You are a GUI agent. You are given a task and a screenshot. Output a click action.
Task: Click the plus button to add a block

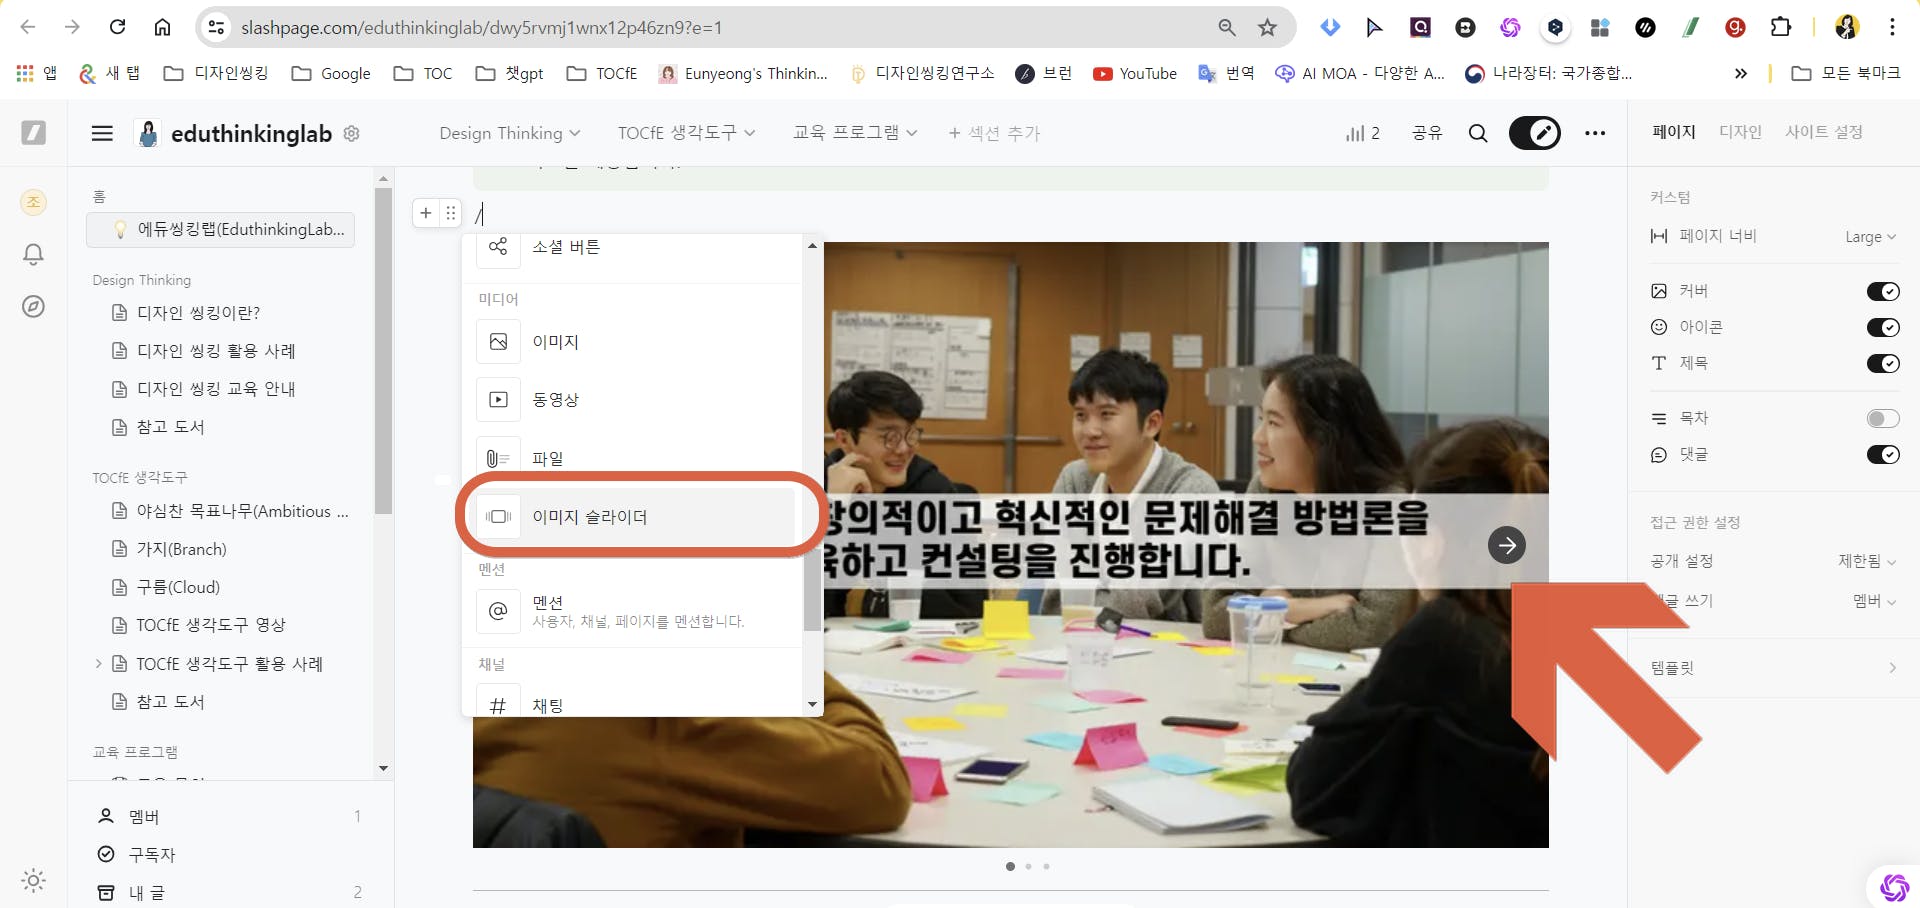426,213
